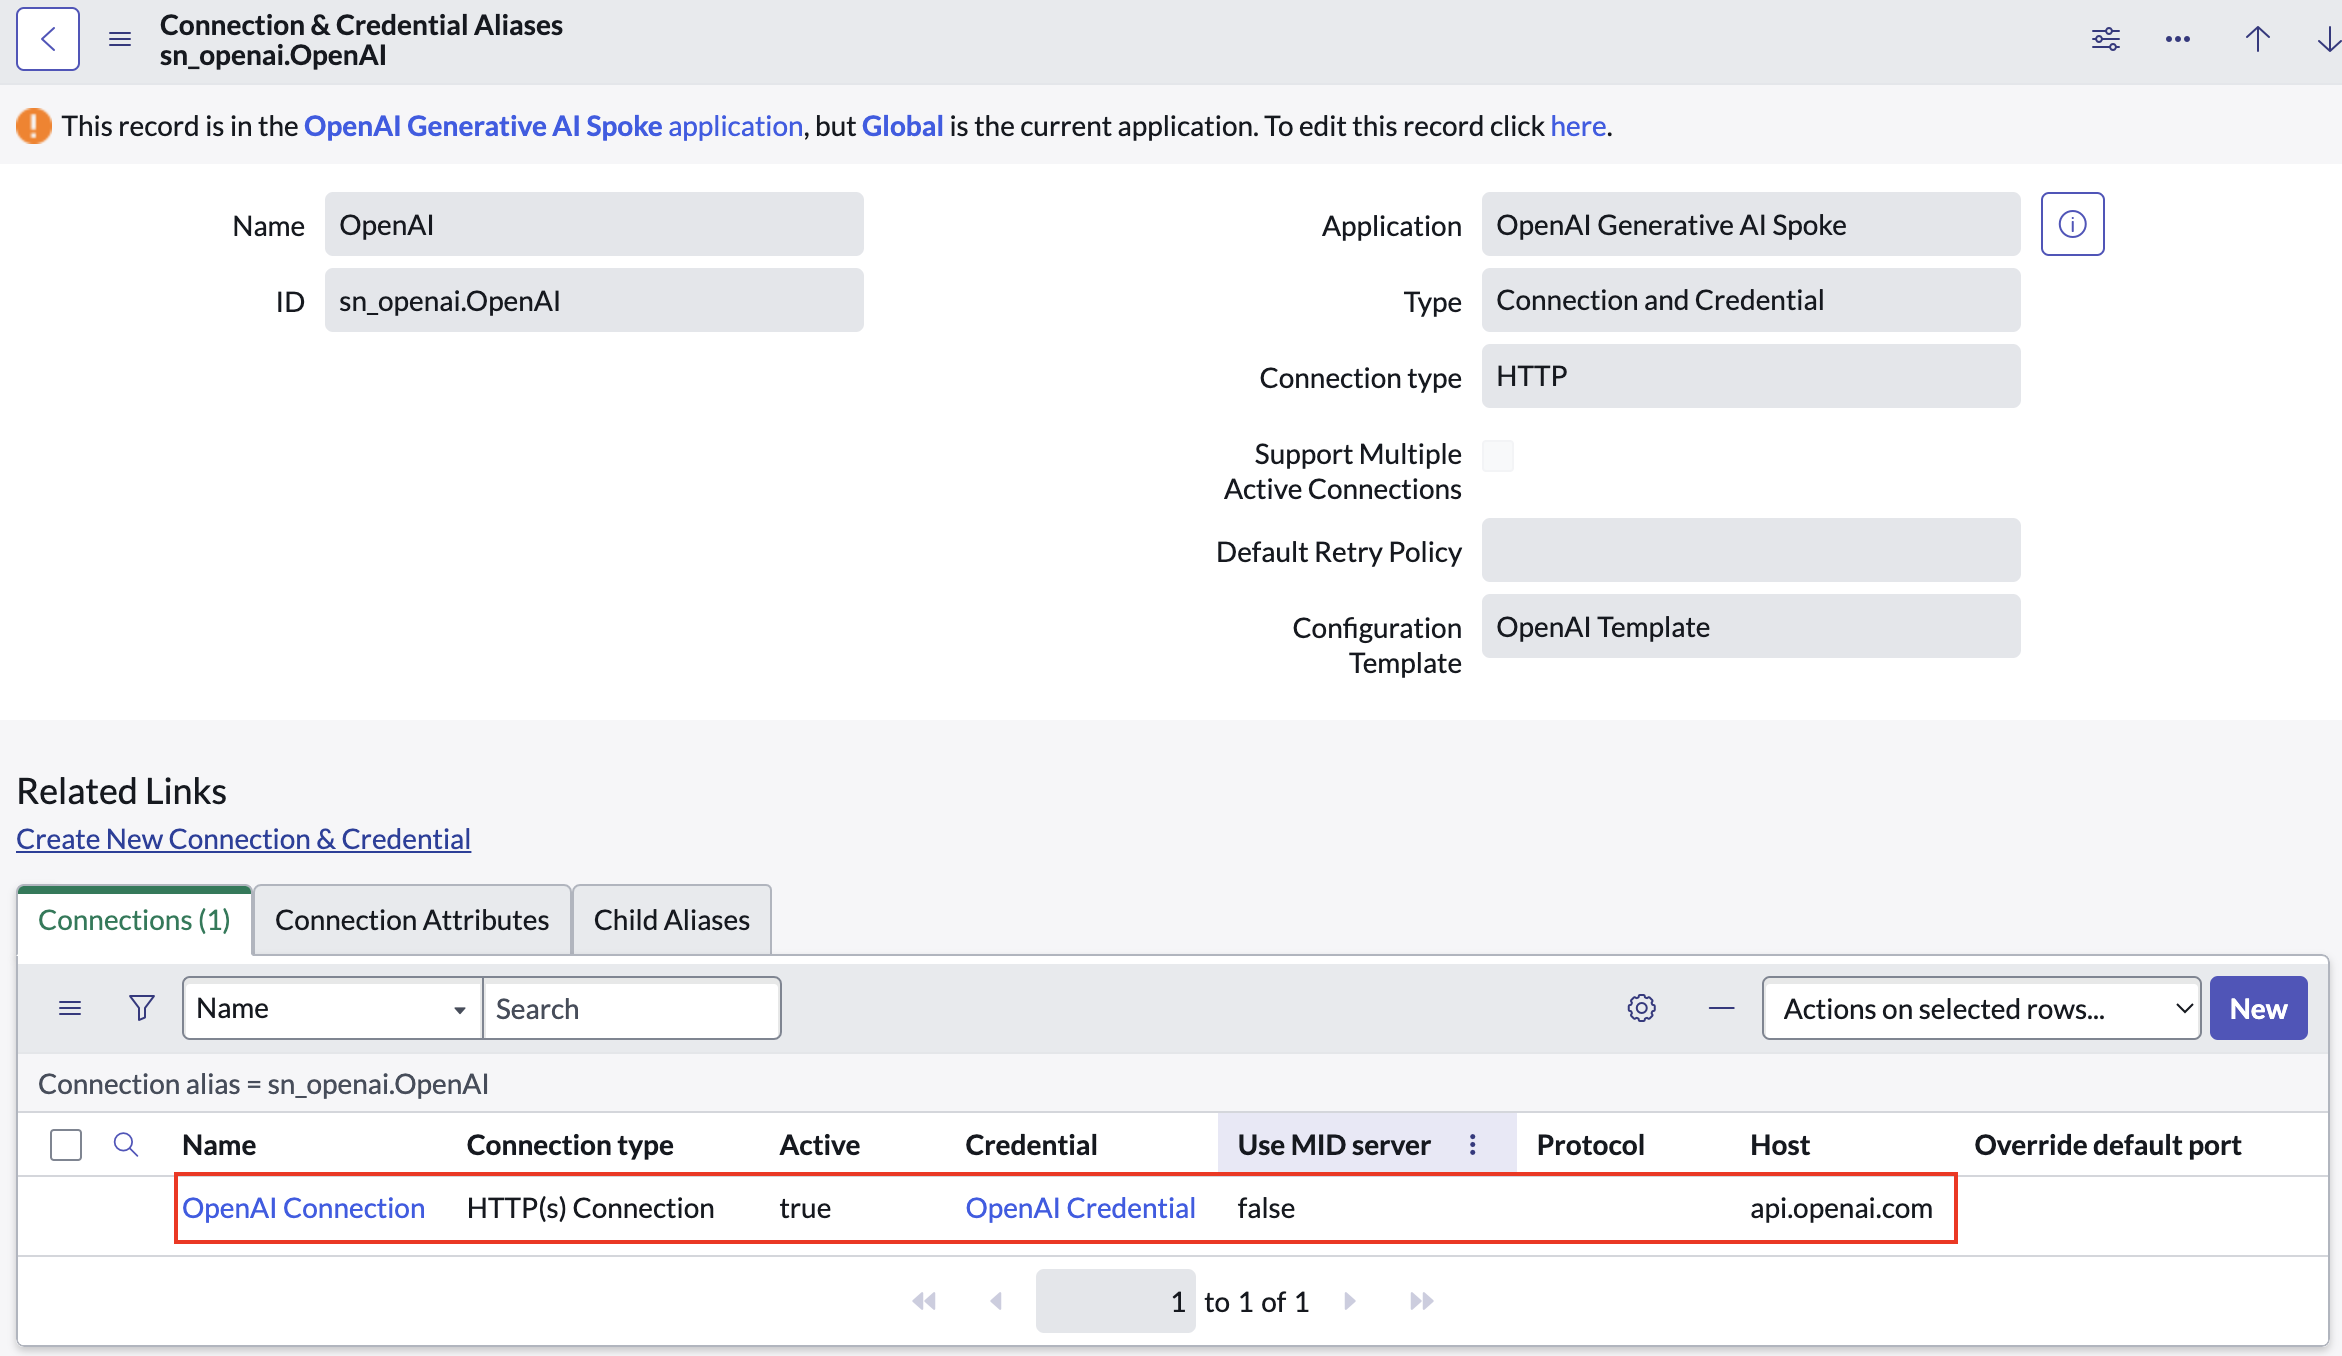Image resolution: width=2342 pixels, height=1356 pixels.
Task: Expand Actions on selected rows dropdown
Action: 1981,1008
